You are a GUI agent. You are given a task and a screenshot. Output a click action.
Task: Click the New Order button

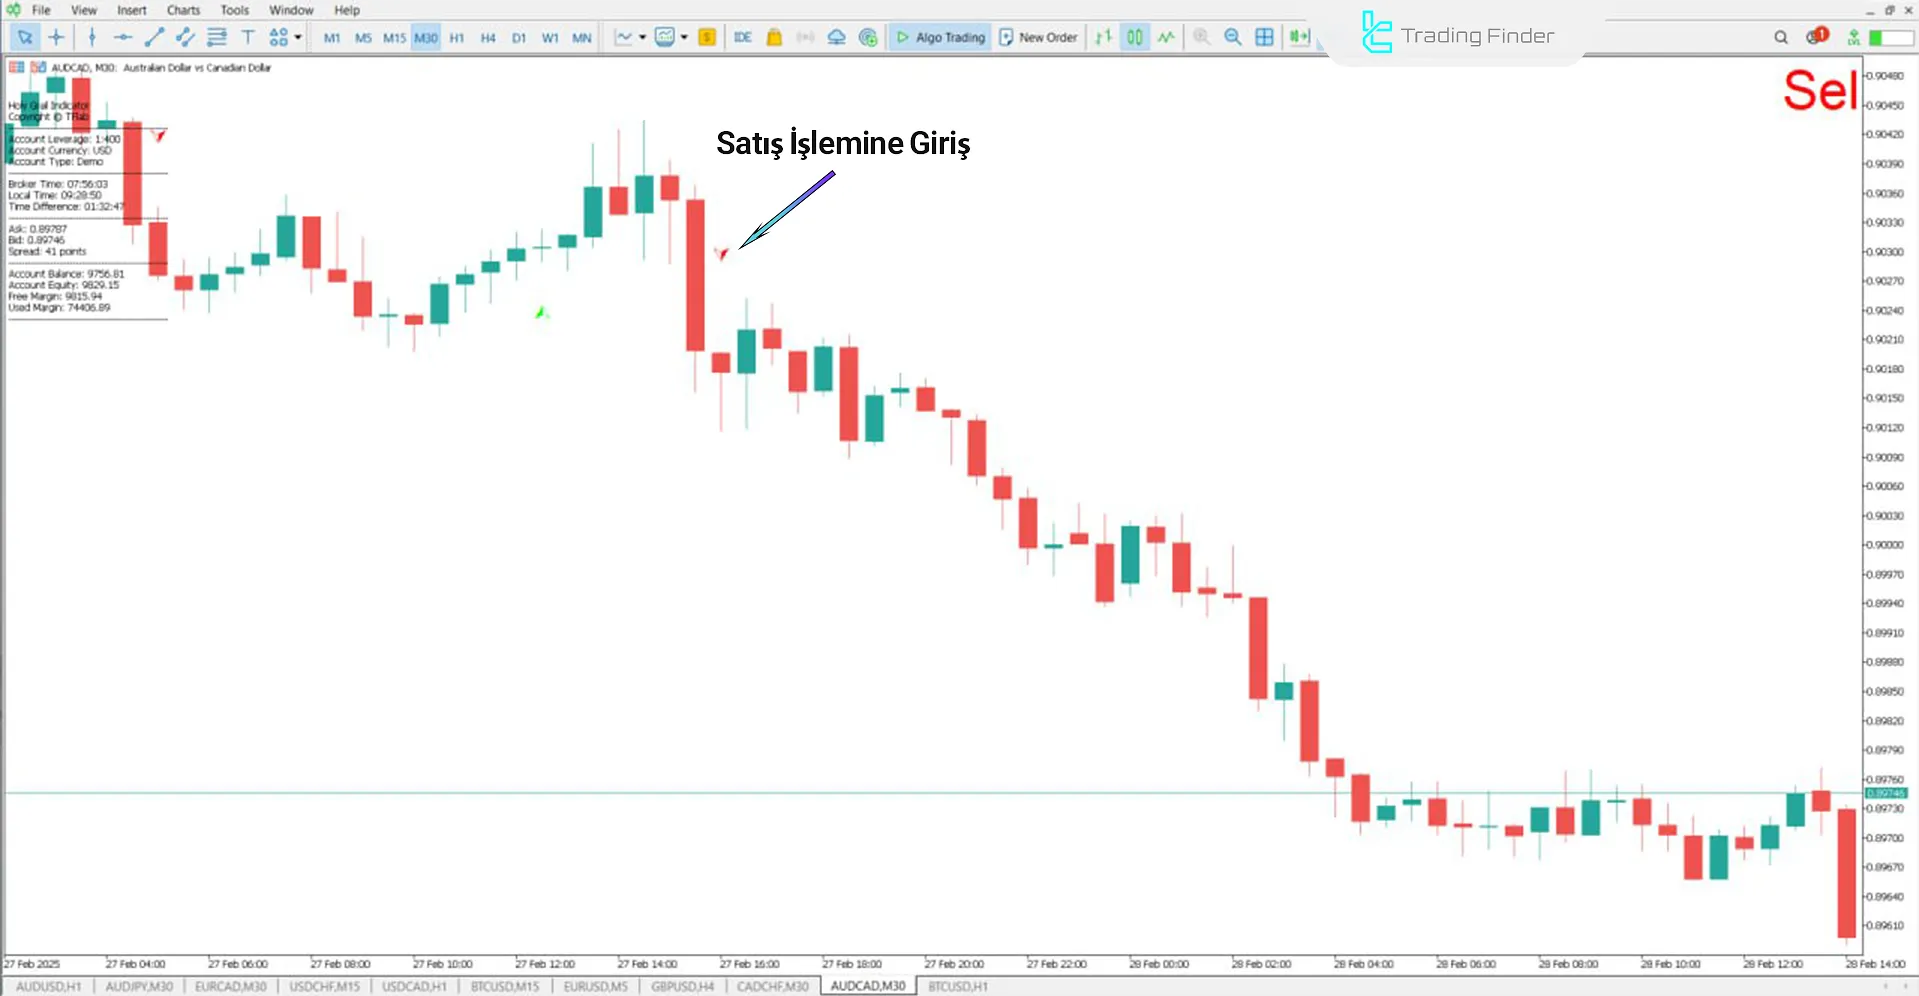point(1038,37)
